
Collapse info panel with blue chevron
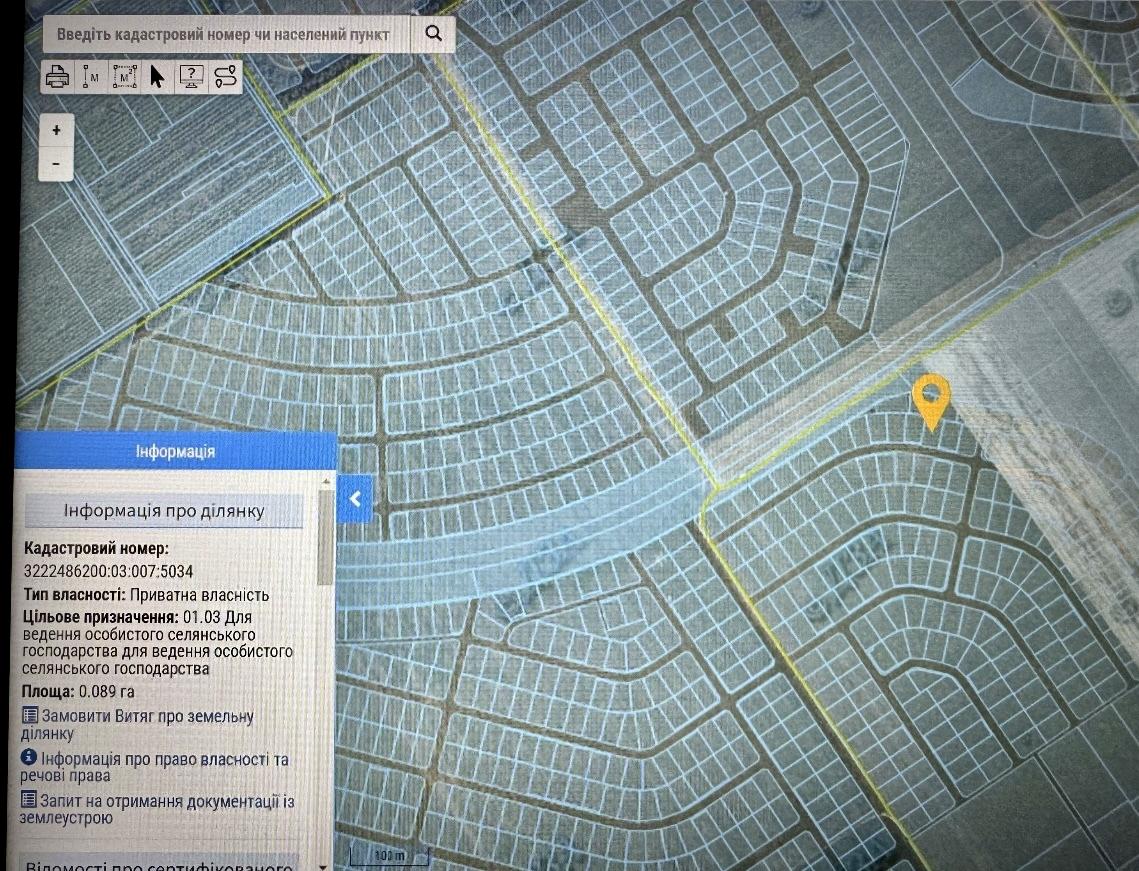[355, 497]
